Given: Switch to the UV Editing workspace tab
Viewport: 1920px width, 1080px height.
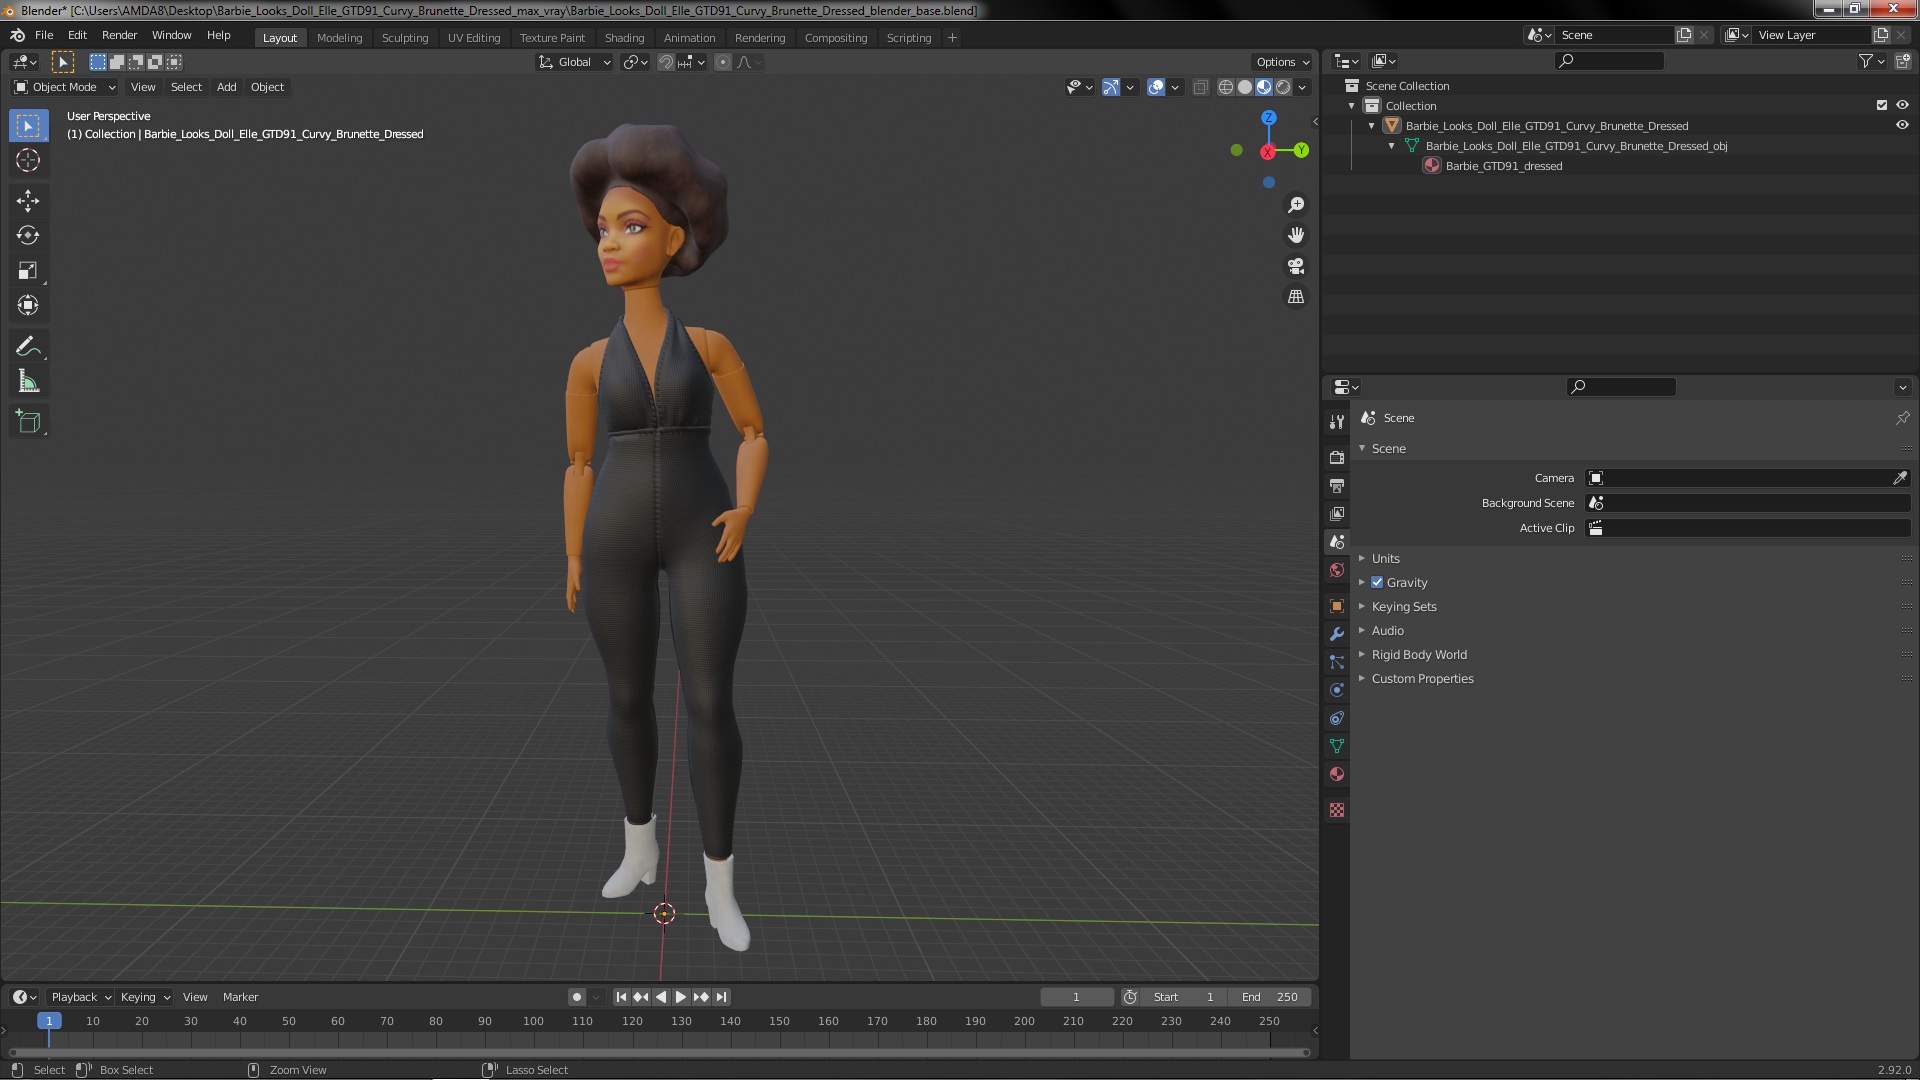Looking at the screenshot, I should click(x=474, y=38).
